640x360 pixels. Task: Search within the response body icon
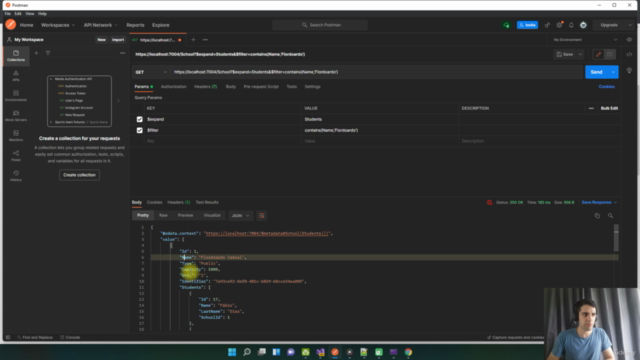tap(610, 216)
